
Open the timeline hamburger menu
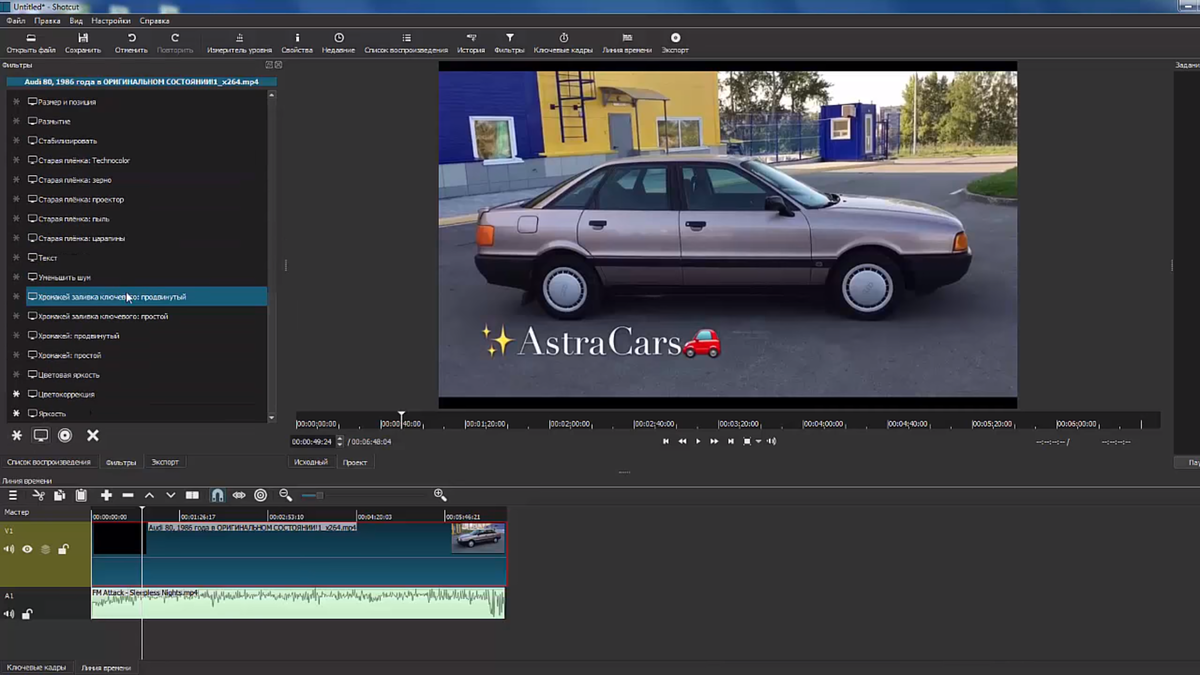(x=13, y=495)
